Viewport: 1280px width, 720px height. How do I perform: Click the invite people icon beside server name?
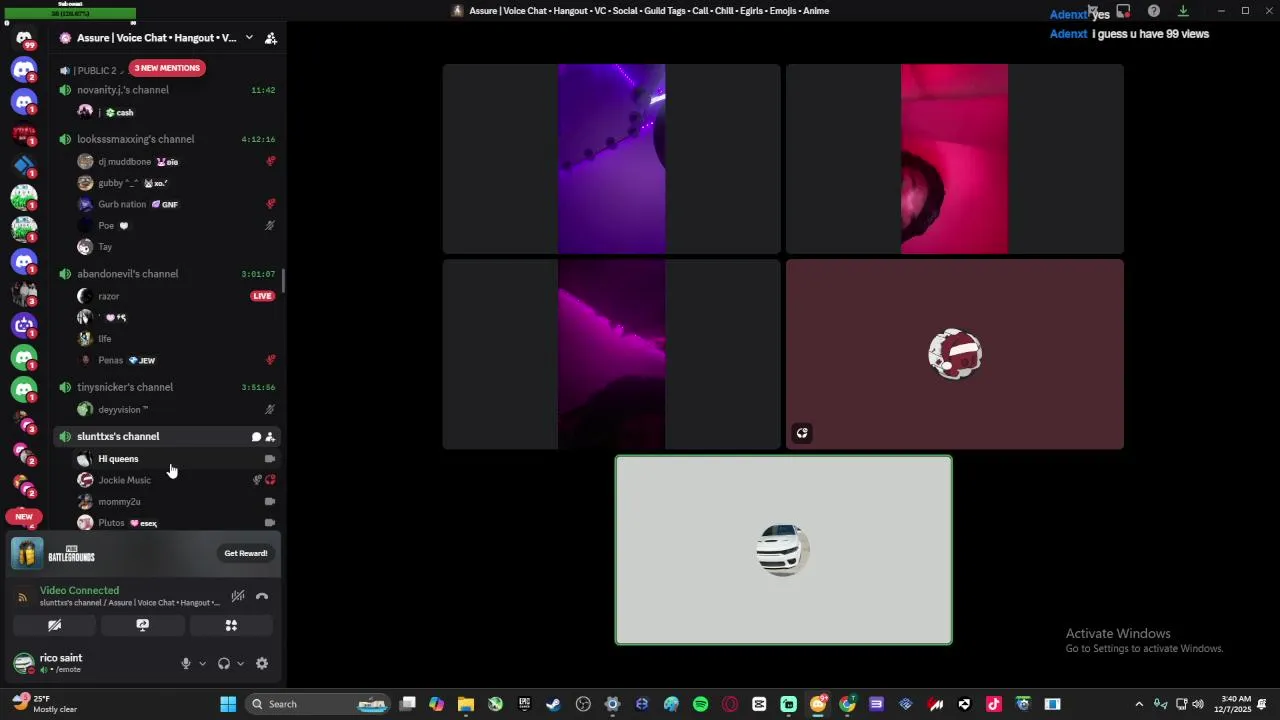point(270,38)
